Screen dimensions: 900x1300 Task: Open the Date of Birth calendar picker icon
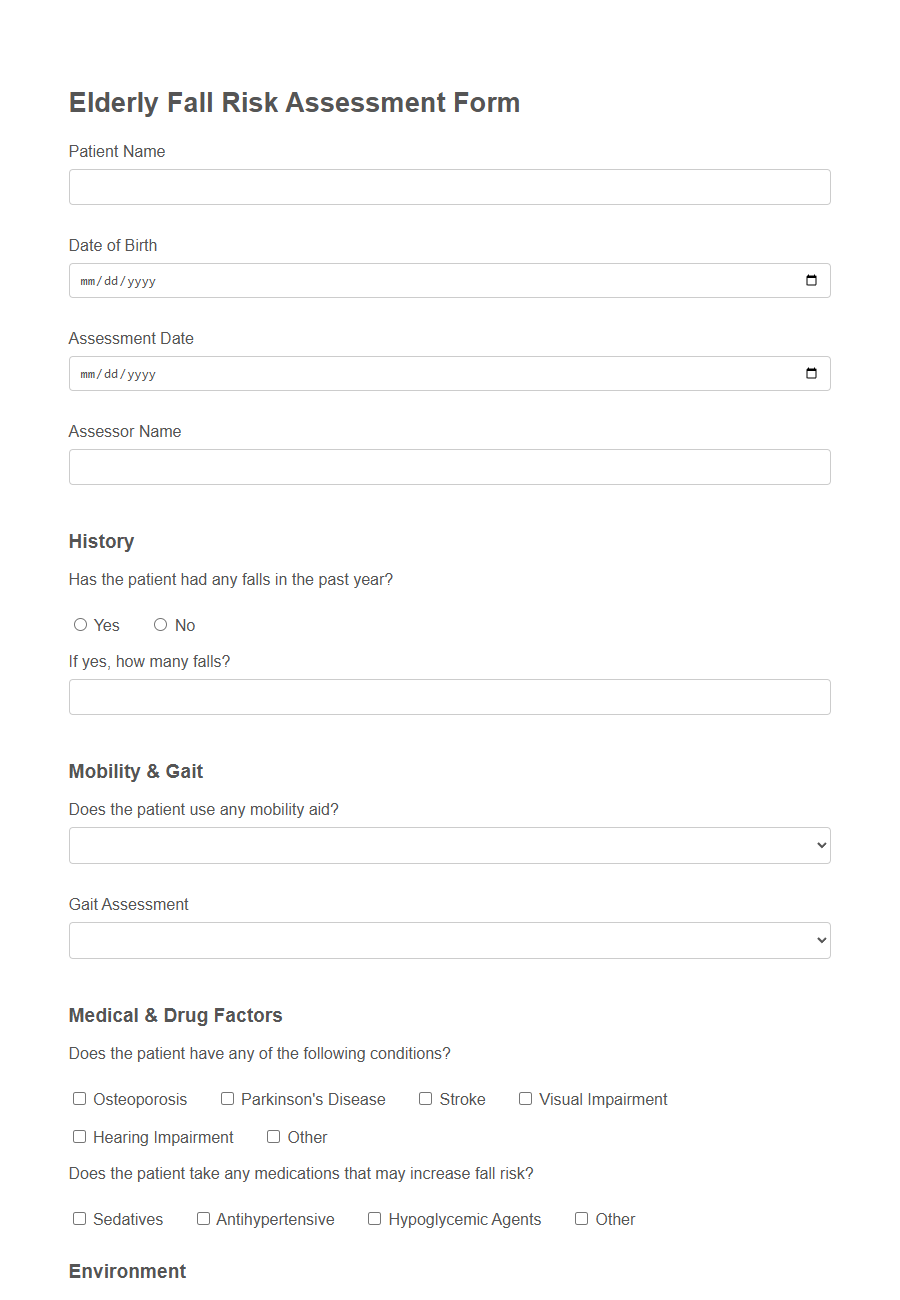tap(812, 280)
